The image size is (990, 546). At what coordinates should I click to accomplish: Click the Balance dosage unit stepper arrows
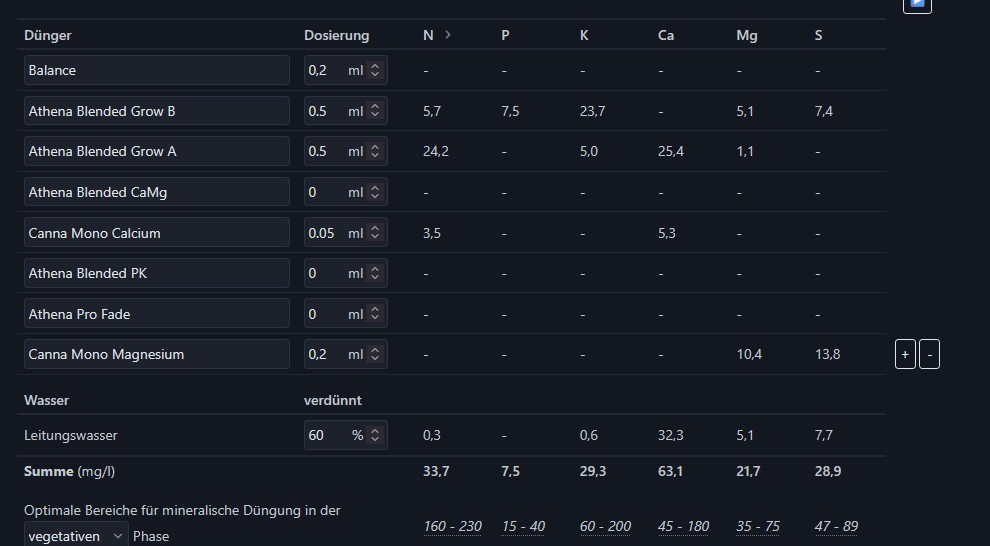(x=375, y=71)
